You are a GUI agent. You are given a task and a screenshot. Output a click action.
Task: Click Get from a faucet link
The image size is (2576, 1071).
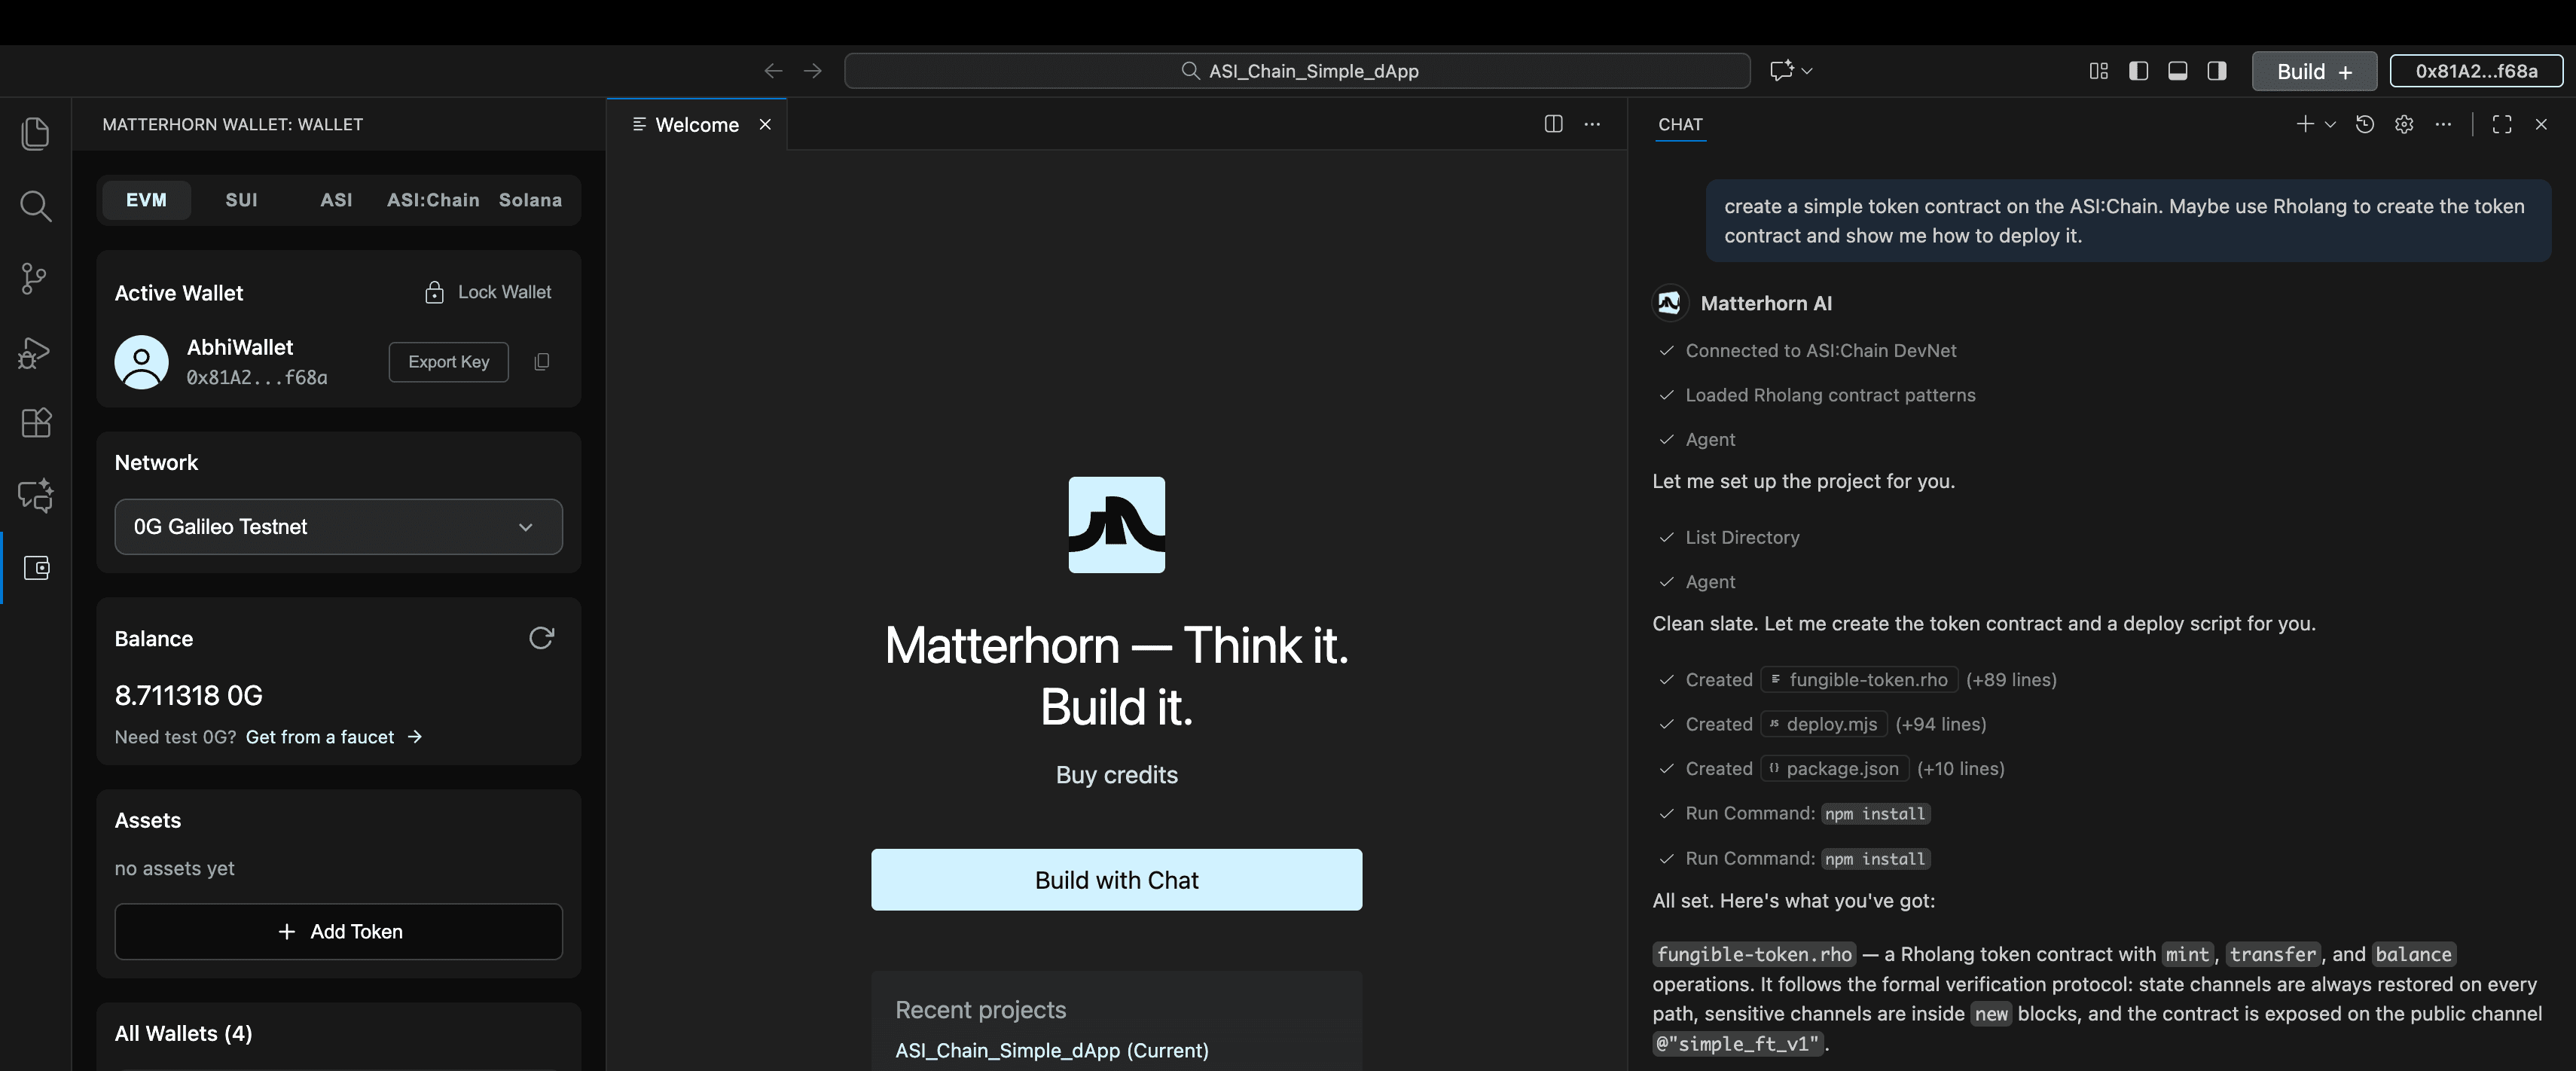pos(334,737)
